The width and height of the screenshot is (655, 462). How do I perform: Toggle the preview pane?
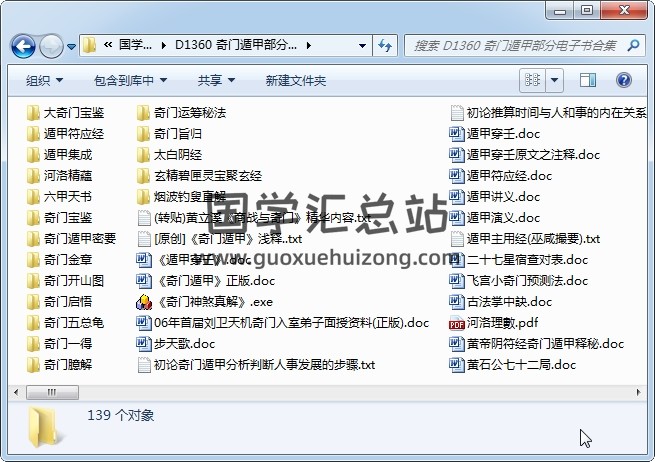pos(588,80)
